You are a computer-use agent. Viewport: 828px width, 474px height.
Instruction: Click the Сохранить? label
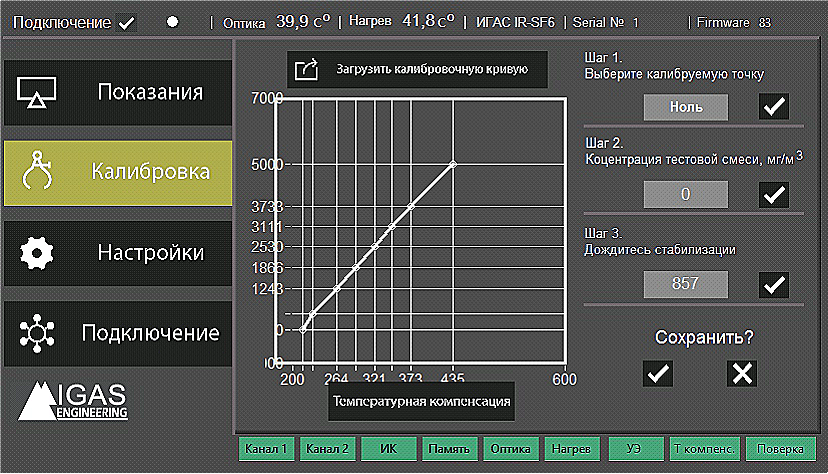(x=704, y=337)
